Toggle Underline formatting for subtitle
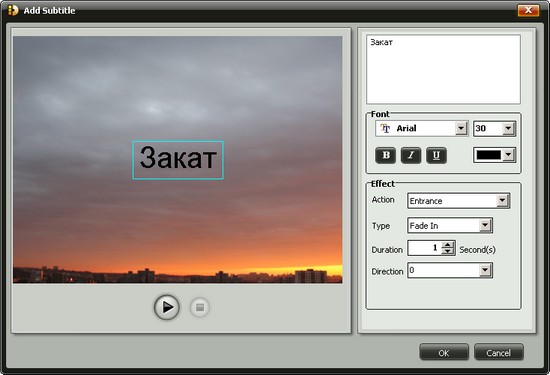Image resolution: width=550 pixels, height=375 pixels. (x=436, y=155)
